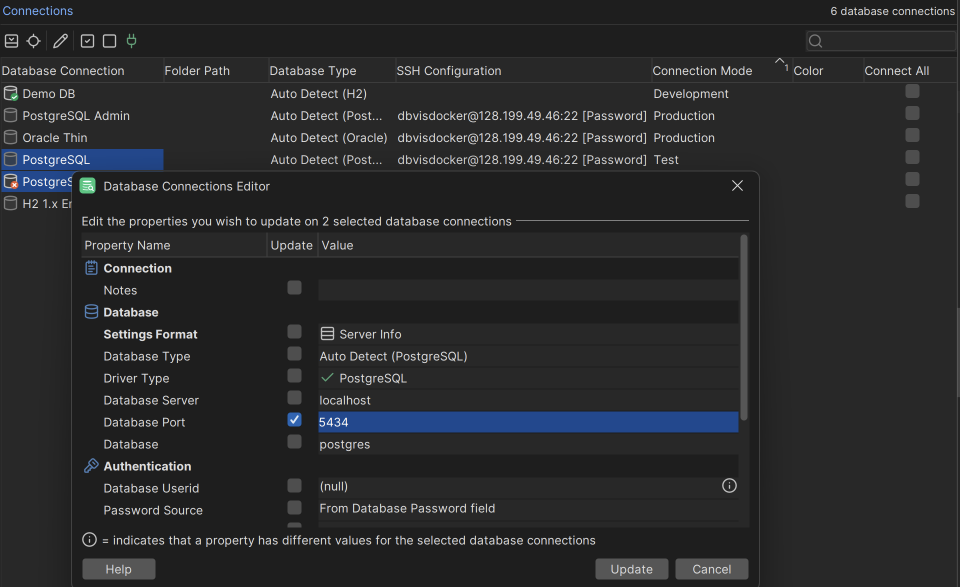Image resolution: width=960 pixels, height=587 pixels.
Task: Select the Oracle Thin connection row
Action: (47, 137)
